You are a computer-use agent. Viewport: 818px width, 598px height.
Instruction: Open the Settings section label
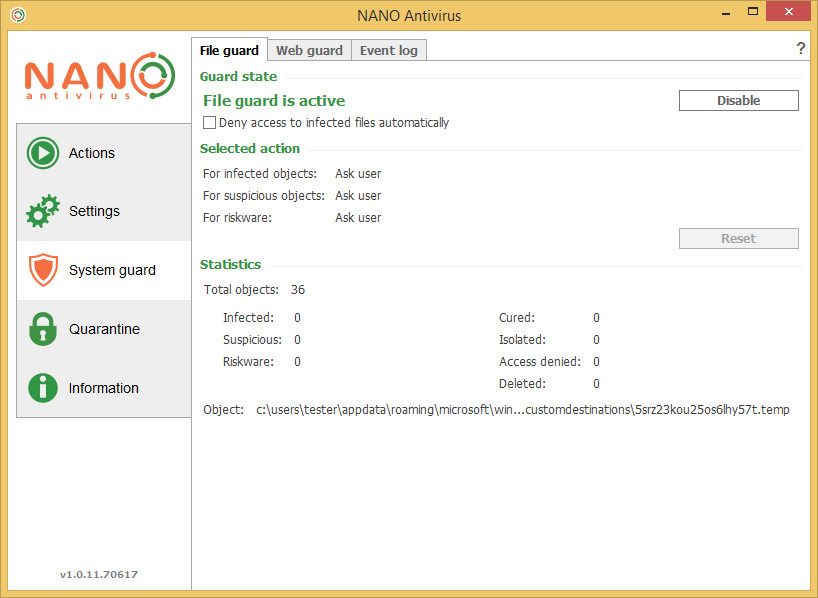[x=94, y=211]
